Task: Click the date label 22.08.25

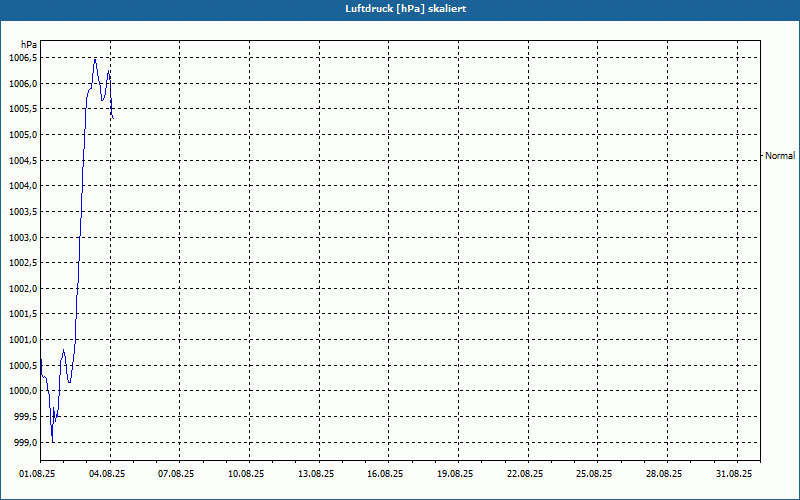Action: pyautogui.click(x=525, y=474)
